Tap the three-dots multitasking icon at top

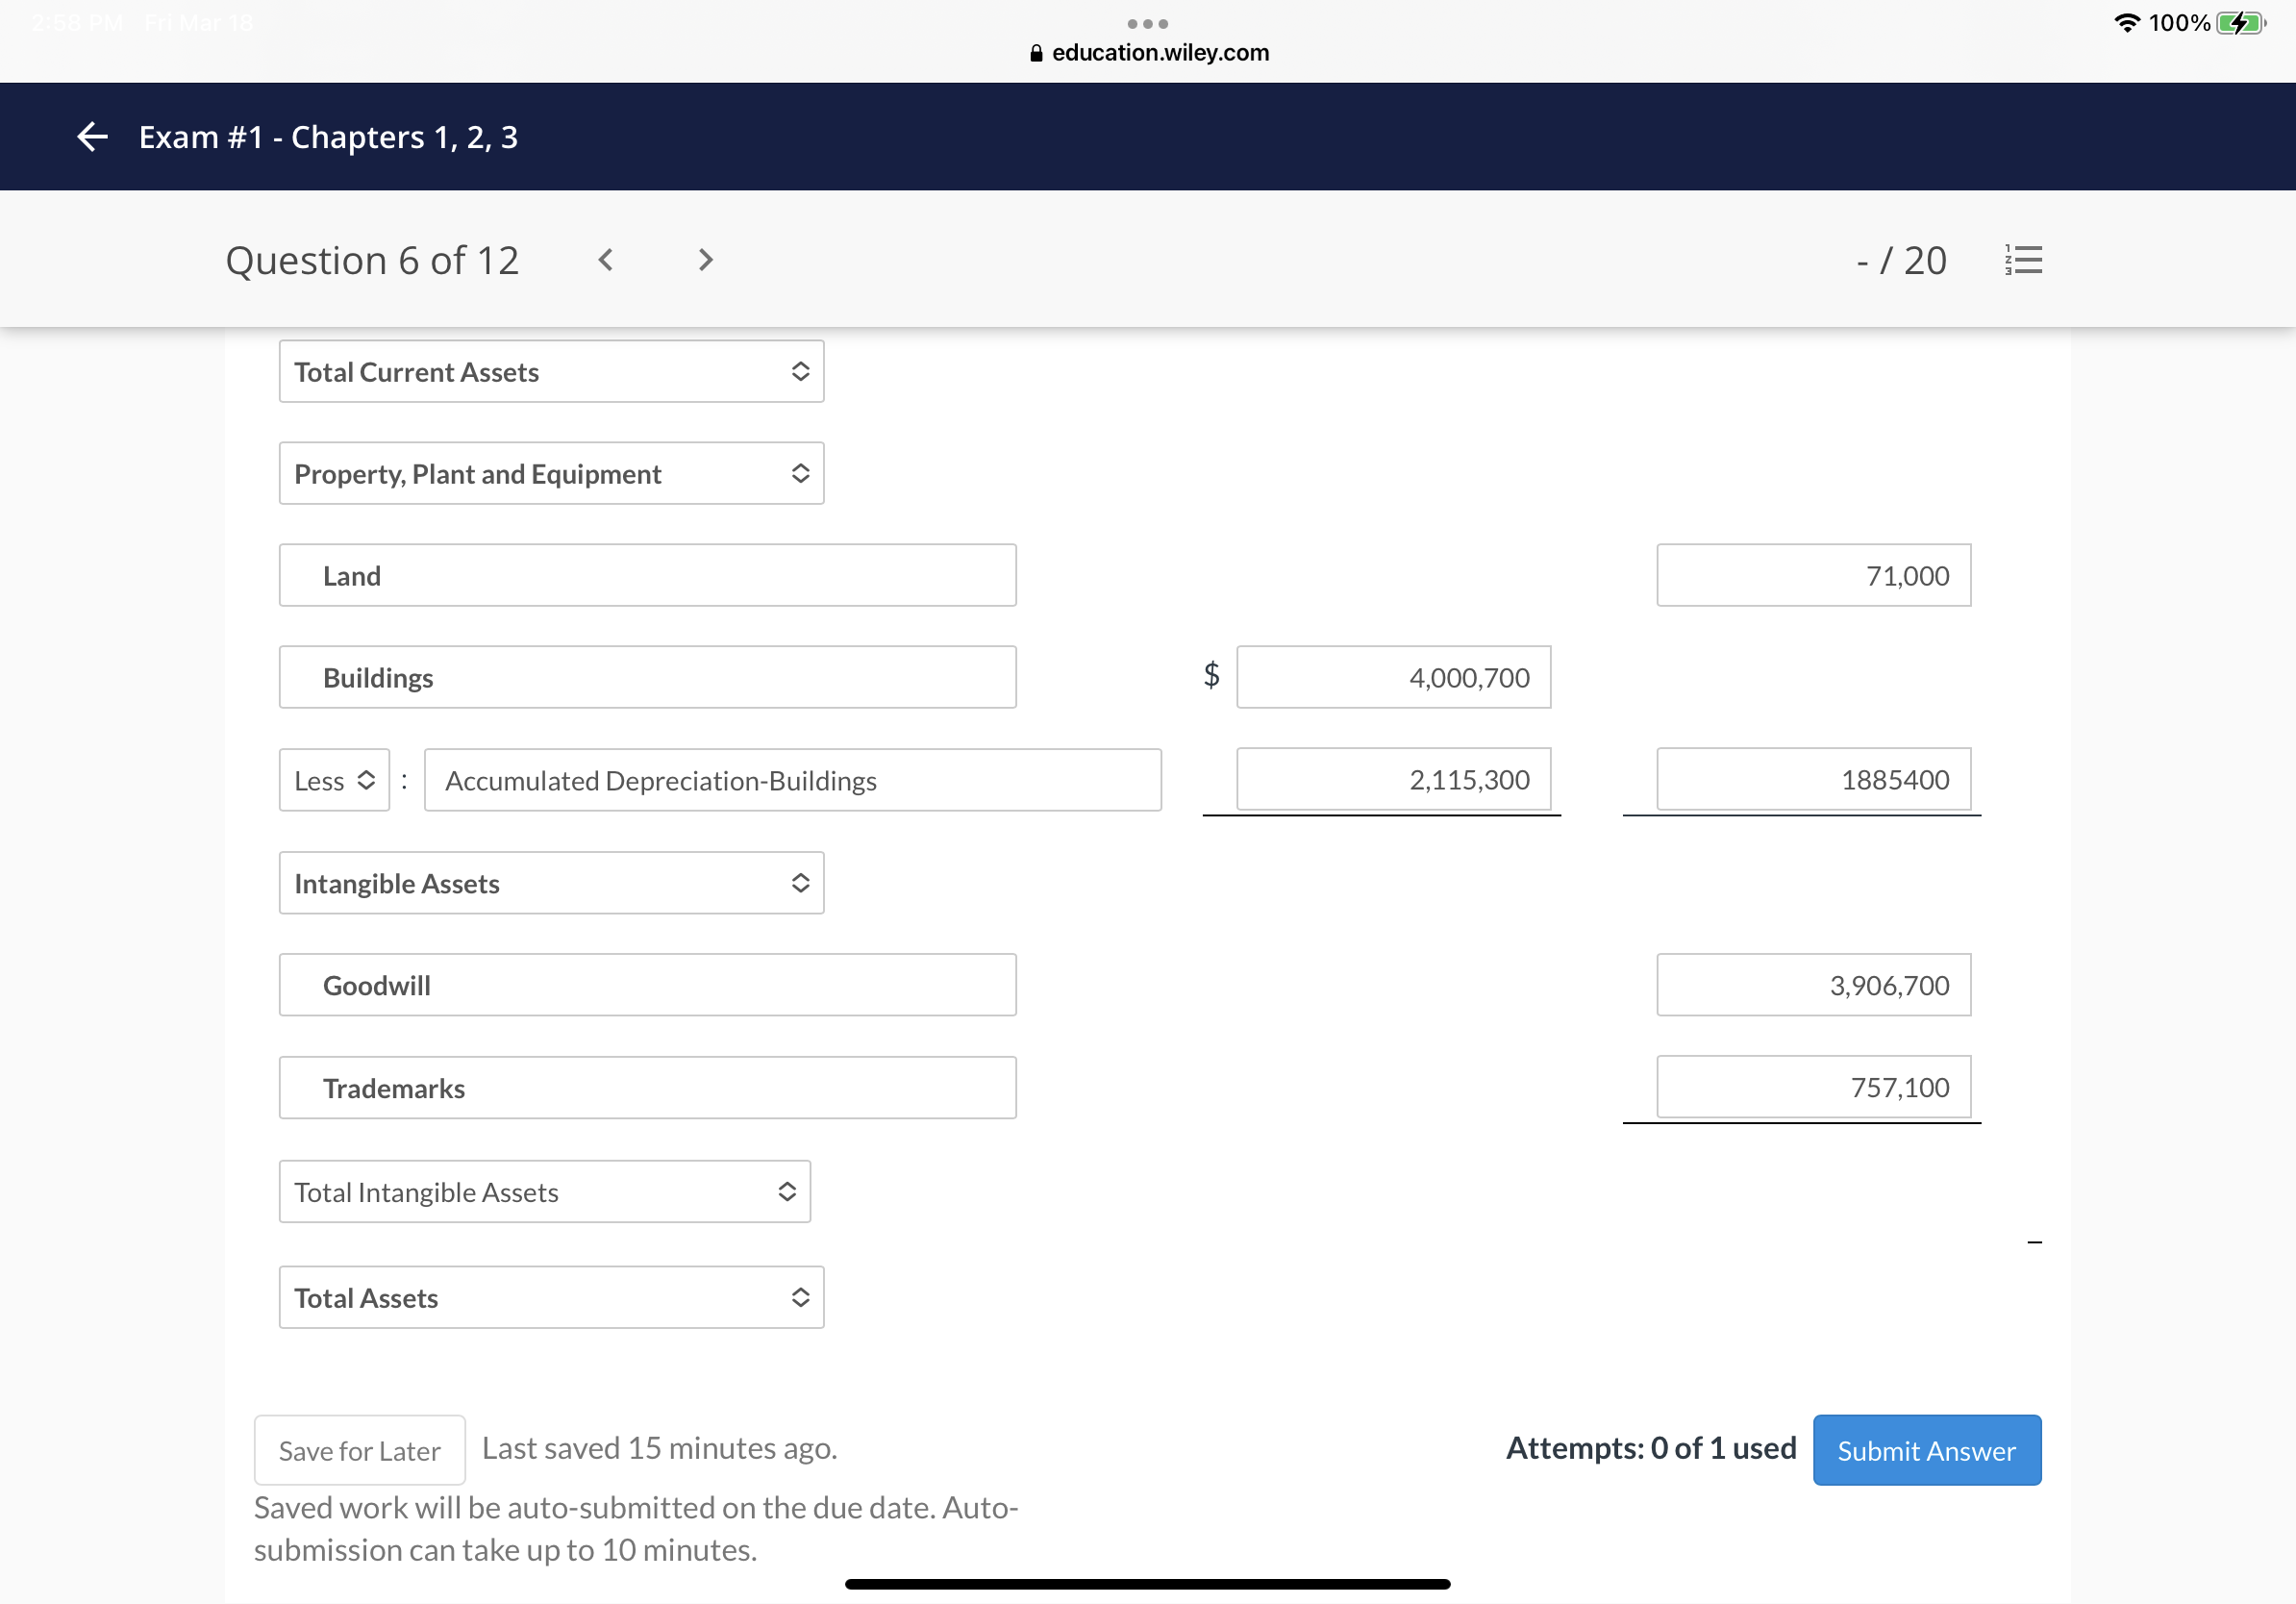pos(1147,23)
